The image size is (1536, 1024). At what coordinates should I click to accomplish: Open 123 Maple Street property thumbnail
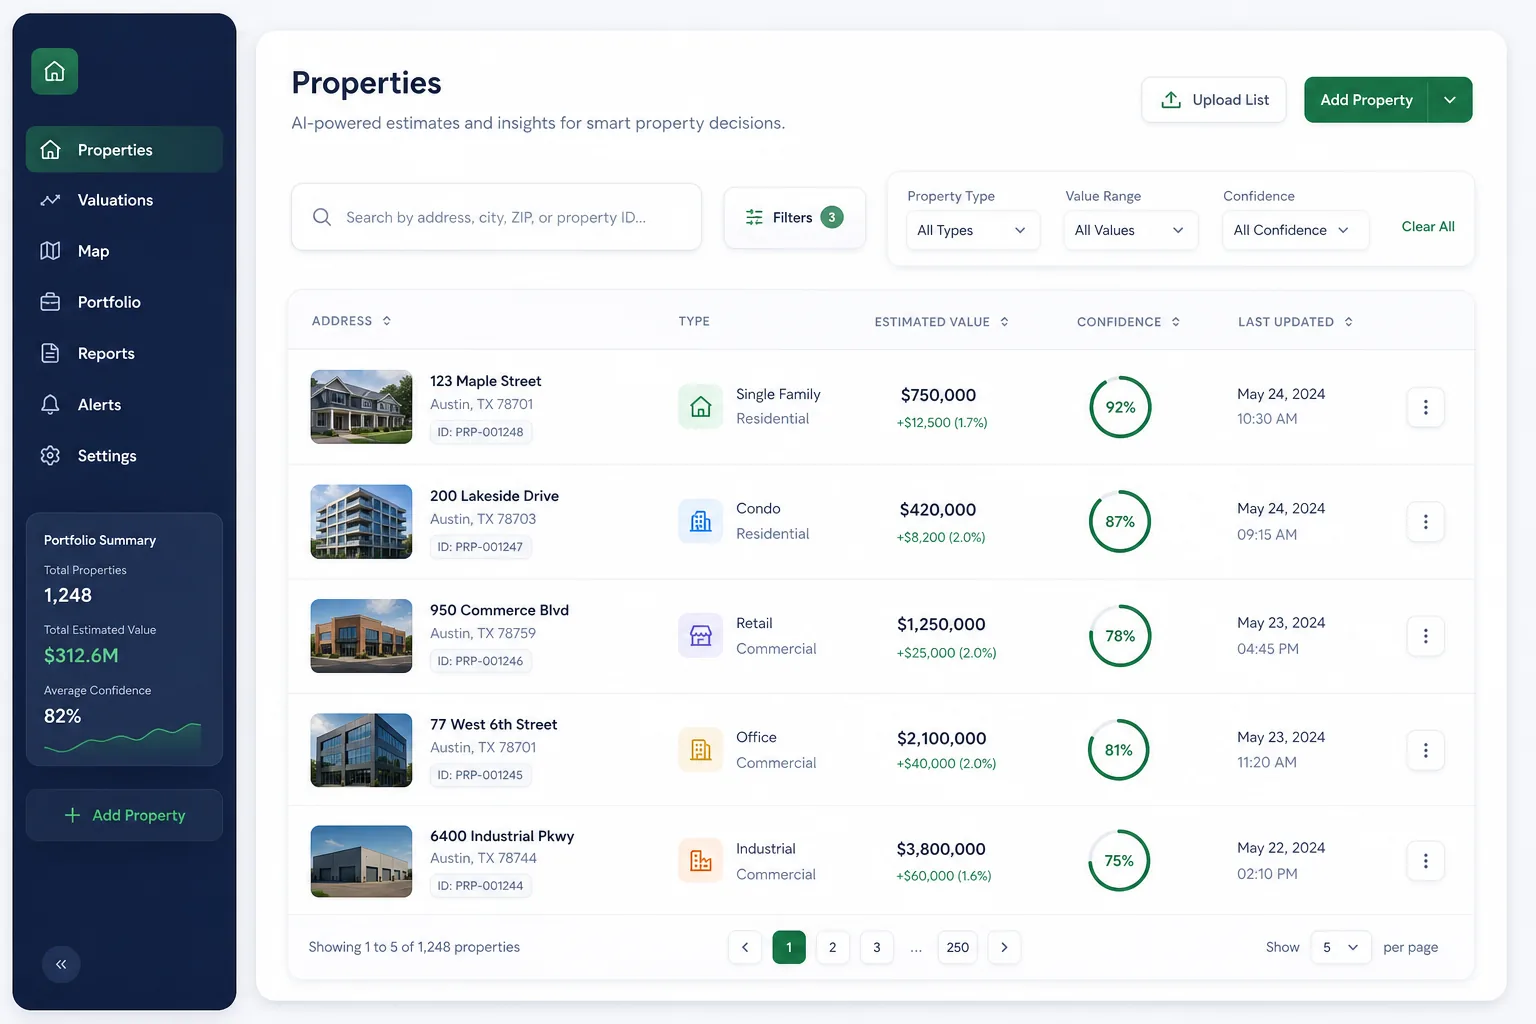pos(361,407)
